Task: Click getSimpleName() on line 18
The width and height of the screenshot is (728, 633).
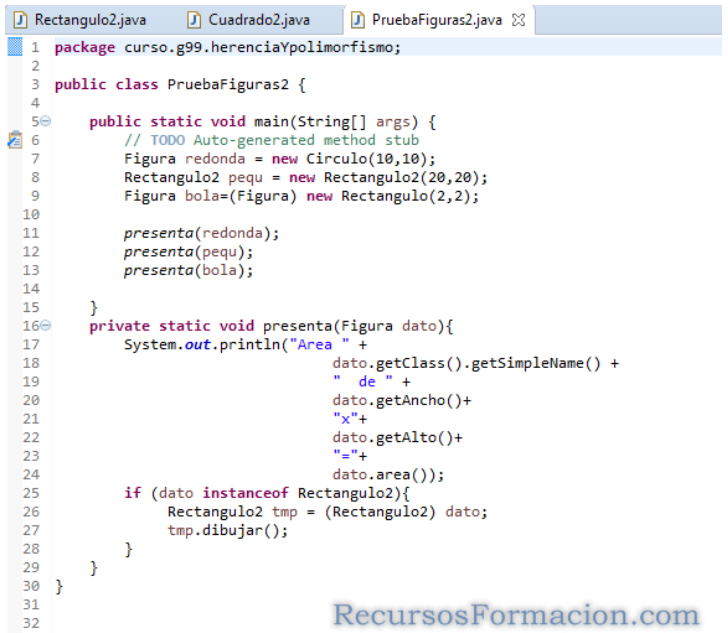Action: tap(535, 364)
